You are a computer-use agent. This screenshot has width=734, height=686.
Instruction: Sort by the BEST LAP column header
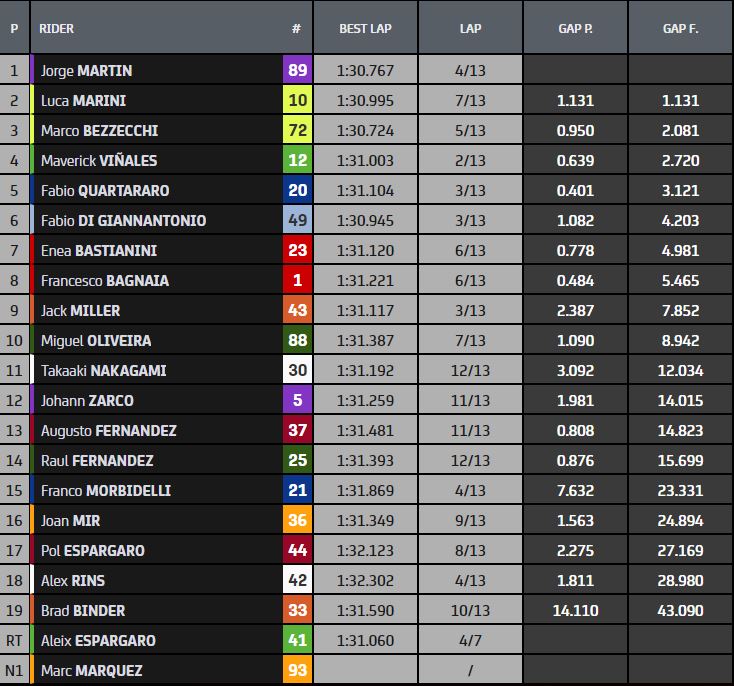point(365,28)
